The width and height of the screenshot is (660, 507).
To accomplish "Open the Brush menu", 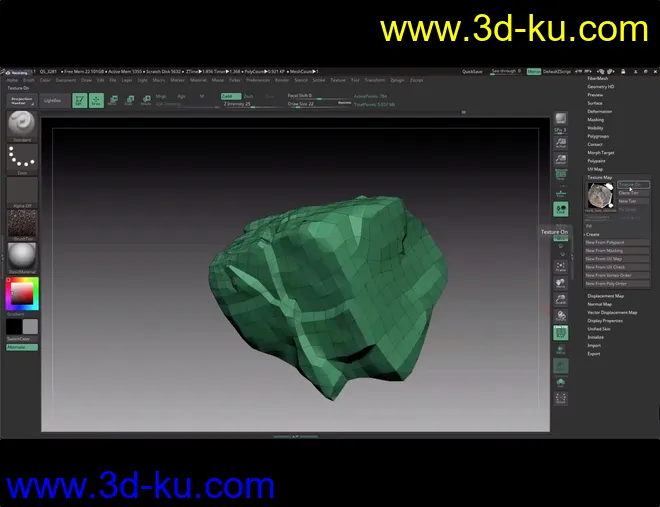I will [29, 80].
